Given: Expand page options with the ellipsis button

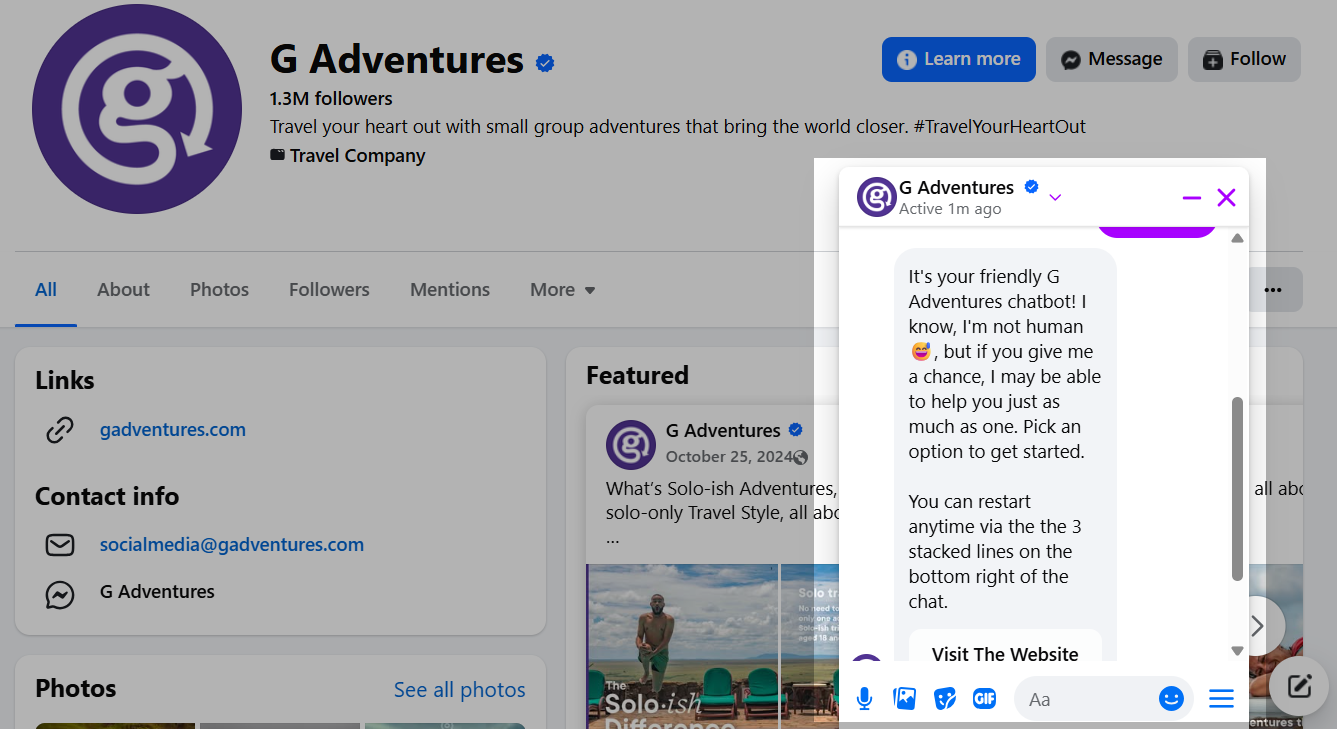Looking at the screenshot, I should tap(1273, 289).
